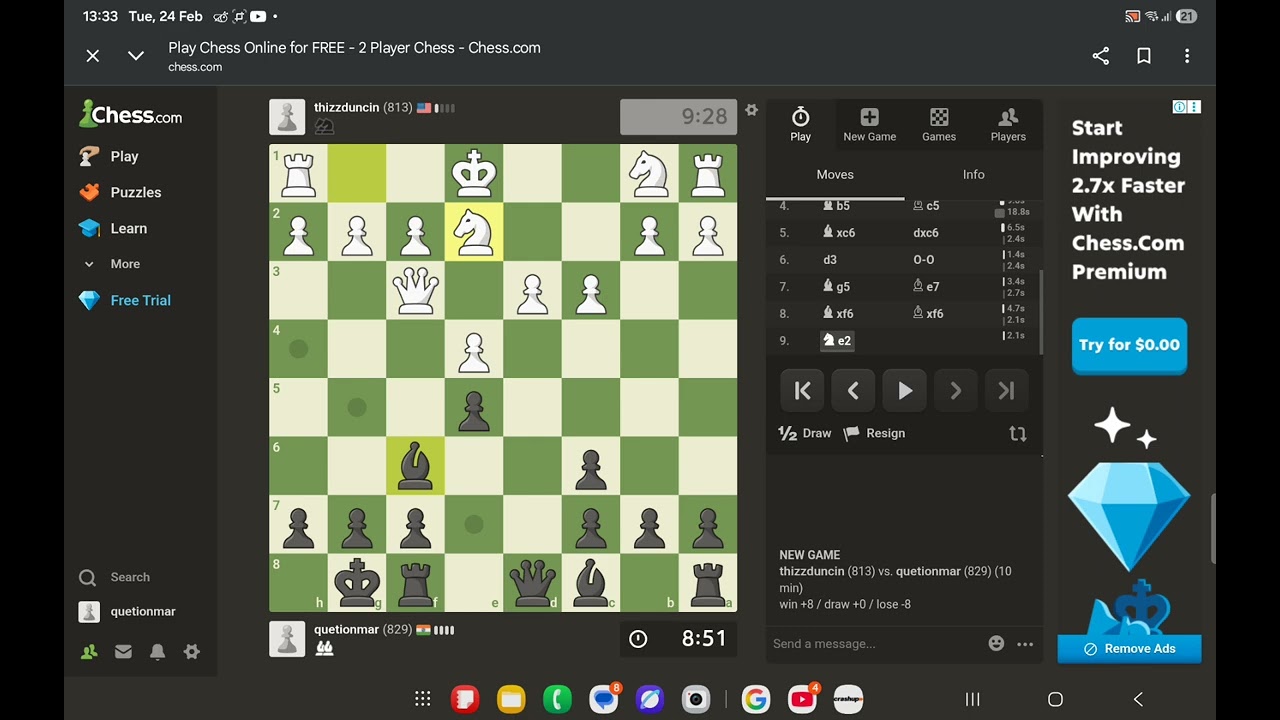Open the Games tab
Viewport: 1280px width, 720px height.
click(x=939, y=125)
